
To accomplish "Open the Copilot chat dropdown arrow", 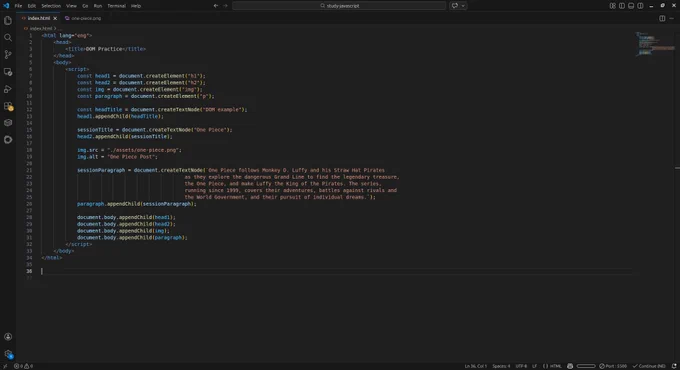I will 463,6.
